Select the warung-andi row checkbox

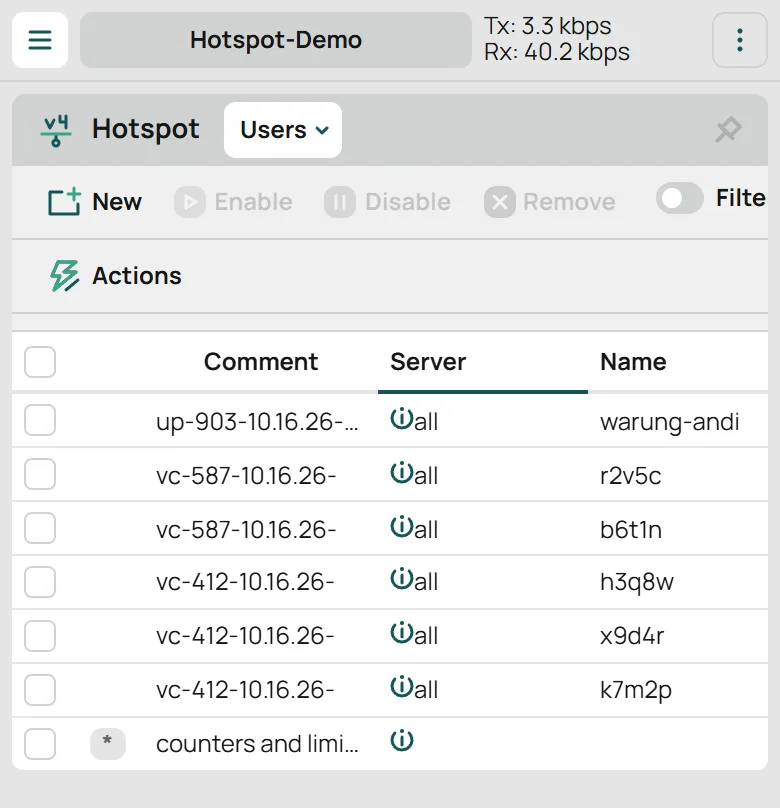click(40, 420)
